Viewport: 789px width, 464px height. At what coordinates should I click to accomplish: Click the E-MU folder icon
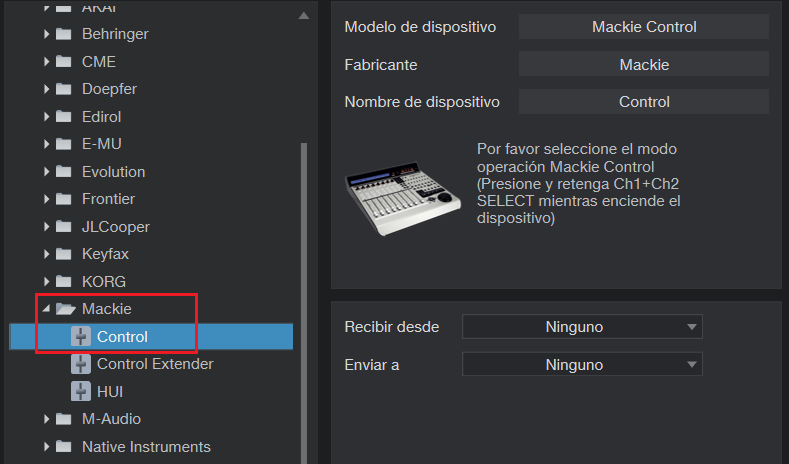click(x=63, y=144)
